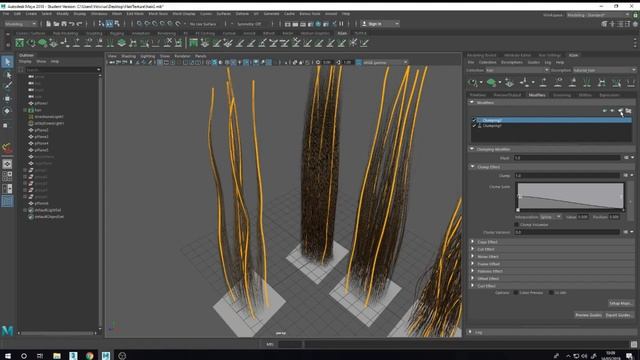The height and width of the screenshot is (360, 640).
Task: Click green hair strands icon in XGen toolbar
Action: click(x=587, y=83)
